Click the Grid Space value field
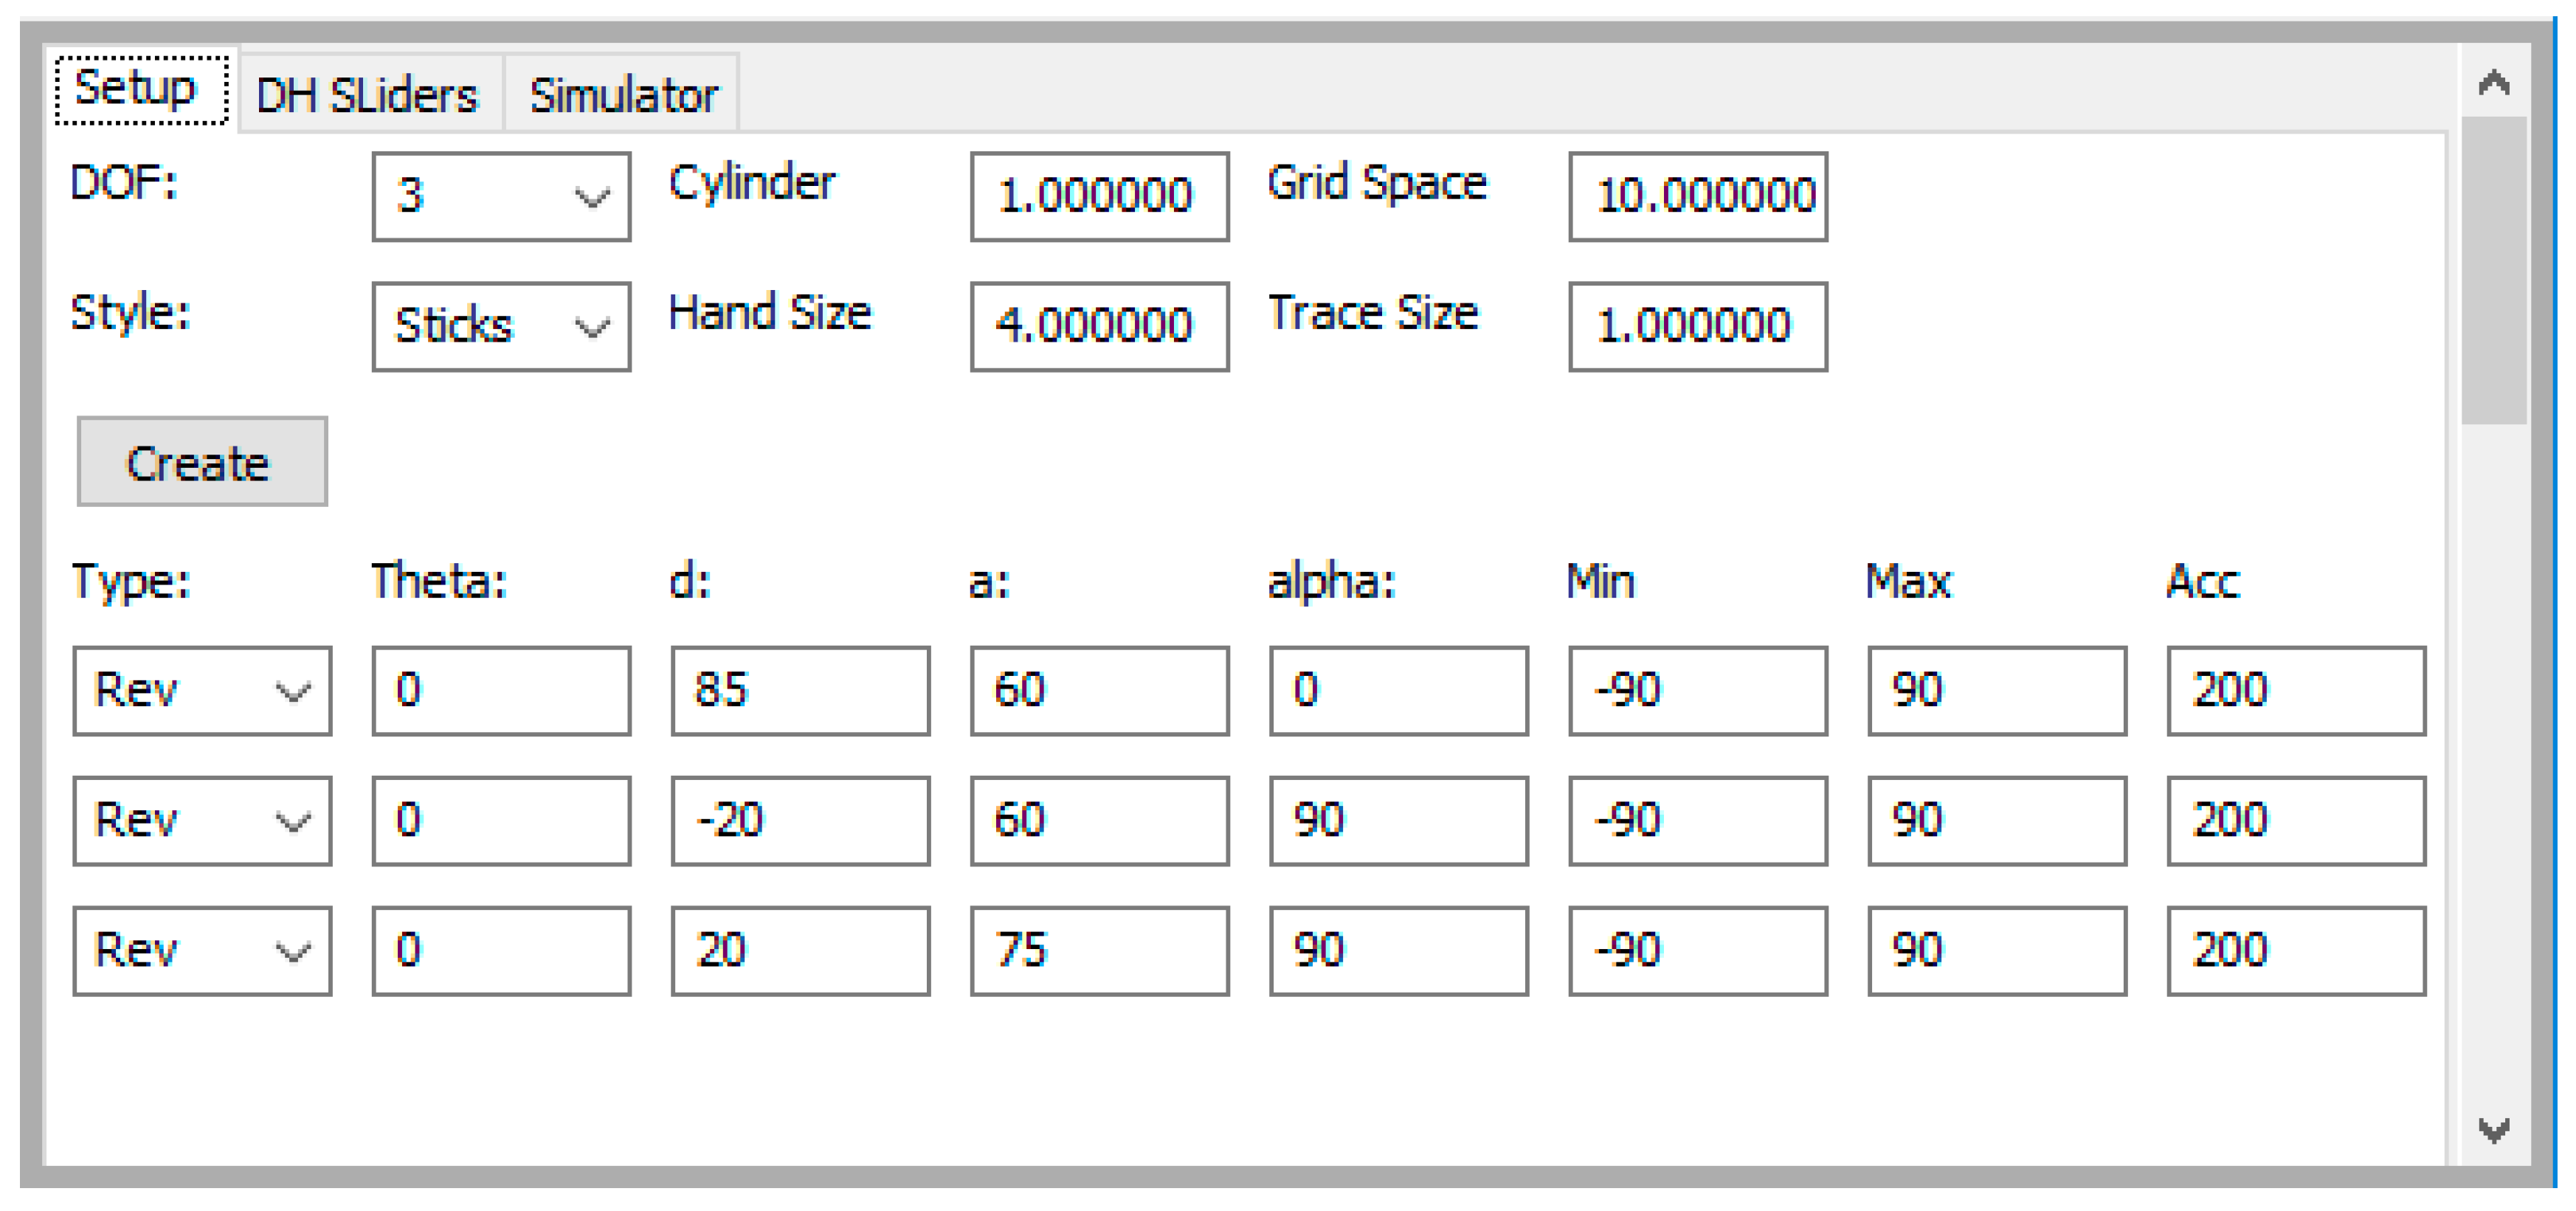This screenshot has width=2576, height=1211. coord(1698,196)
